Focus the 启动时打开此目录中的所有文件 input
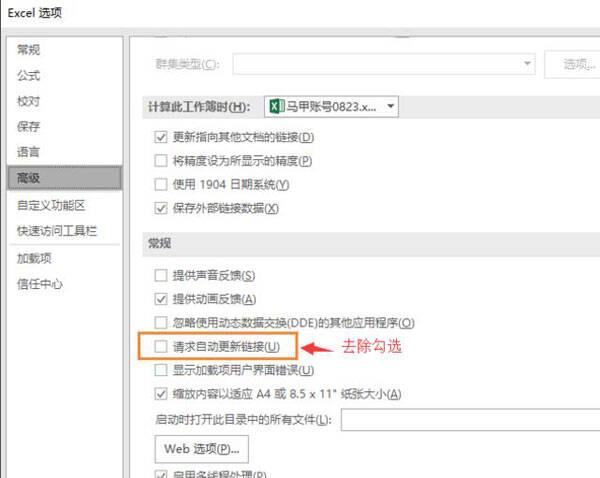The image size is (600, 478). point(470,420)
